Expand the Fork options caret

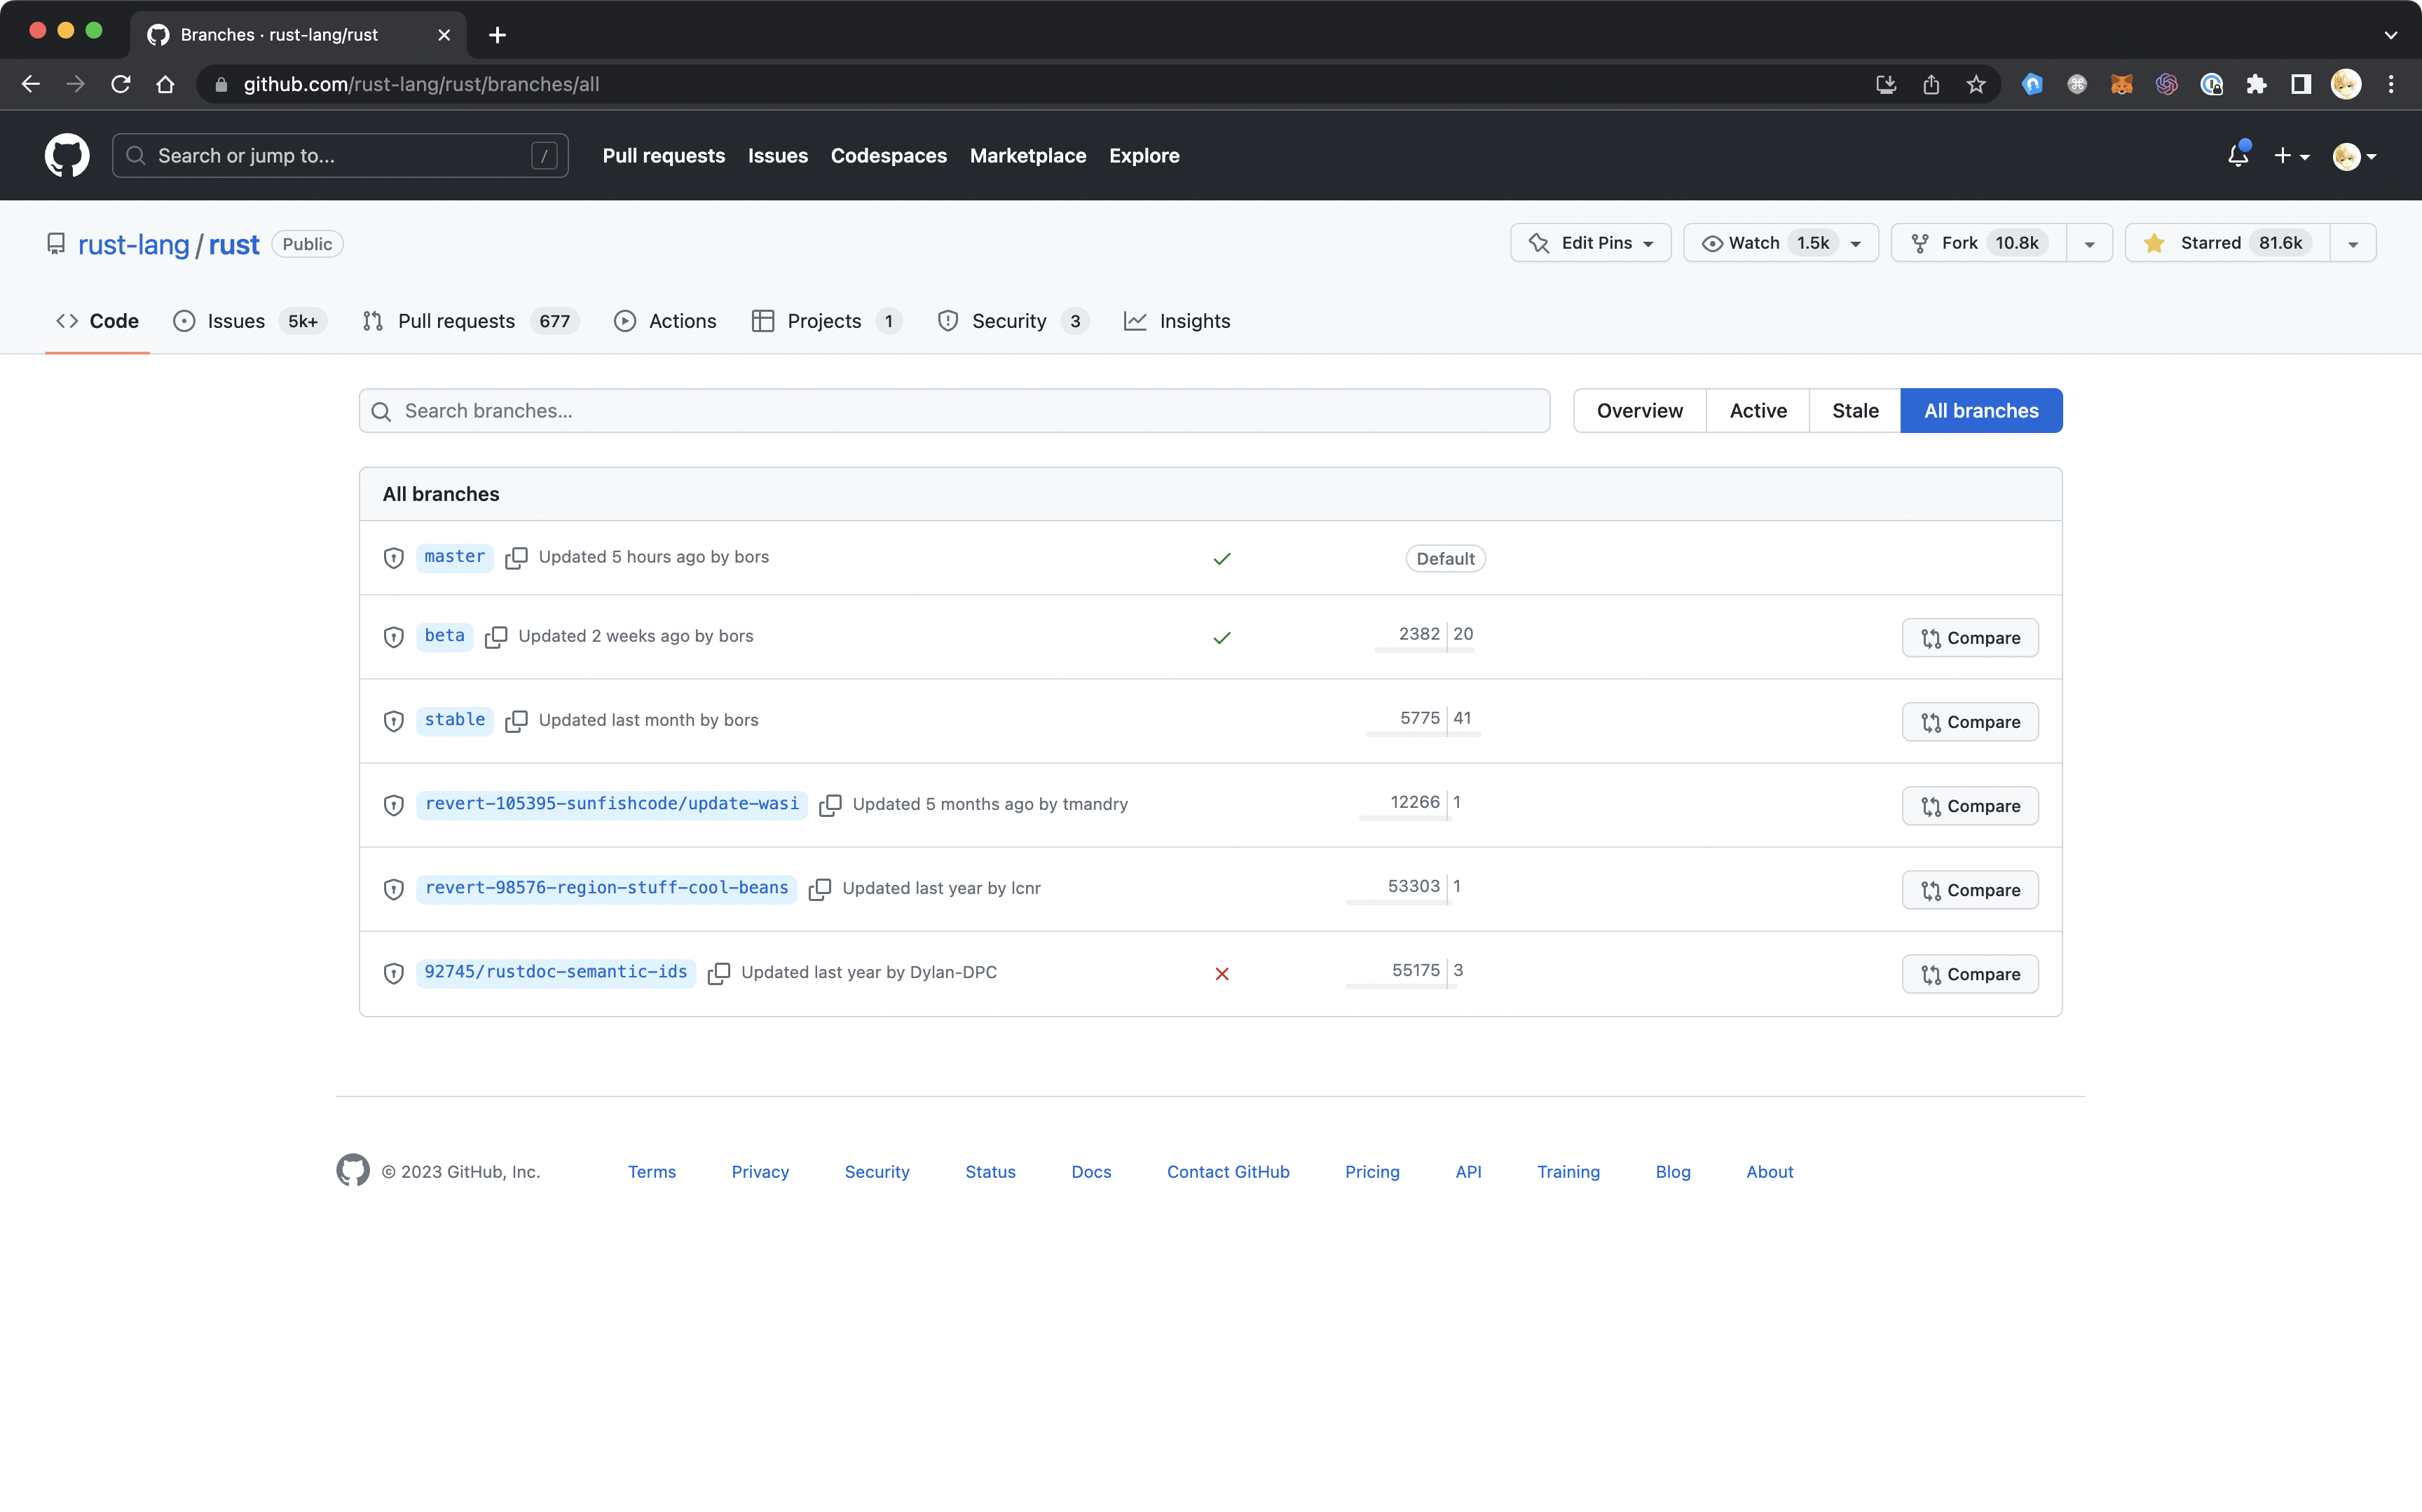click(2089, 243)
